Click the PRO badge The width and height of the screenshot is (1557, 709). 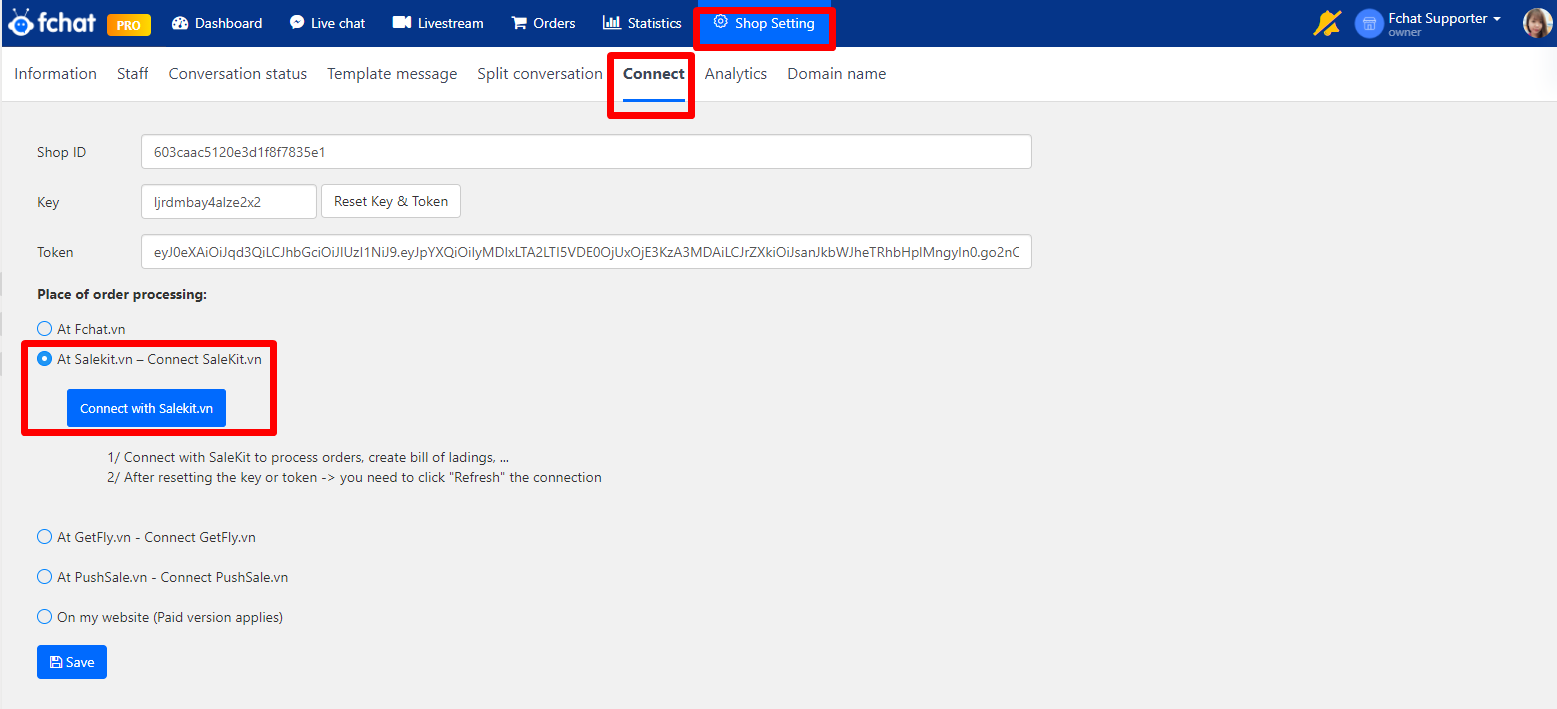(x=129, y=24)
